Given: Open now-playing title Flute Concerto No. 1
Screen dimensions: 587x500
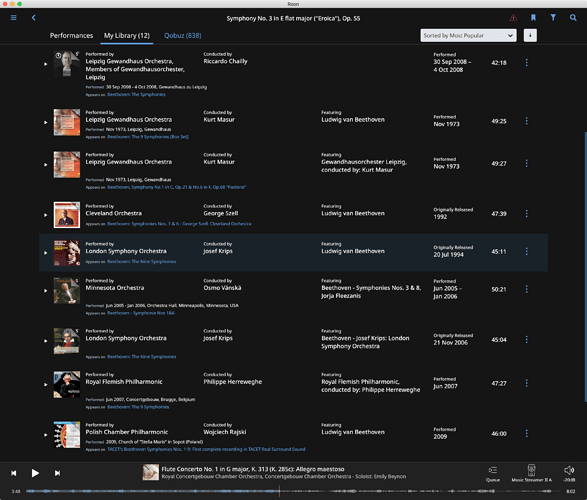Looking at the screenshot, I should 253,469.
